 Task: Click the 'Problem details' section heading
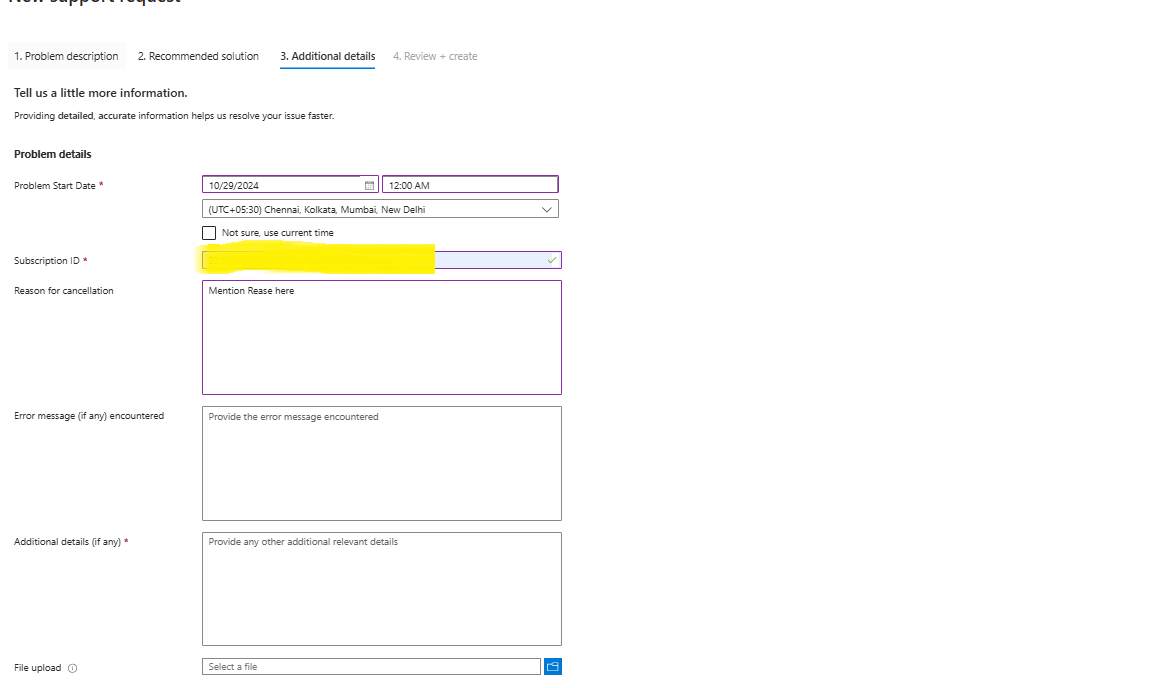pyautogui.click(x=53, y=154)
